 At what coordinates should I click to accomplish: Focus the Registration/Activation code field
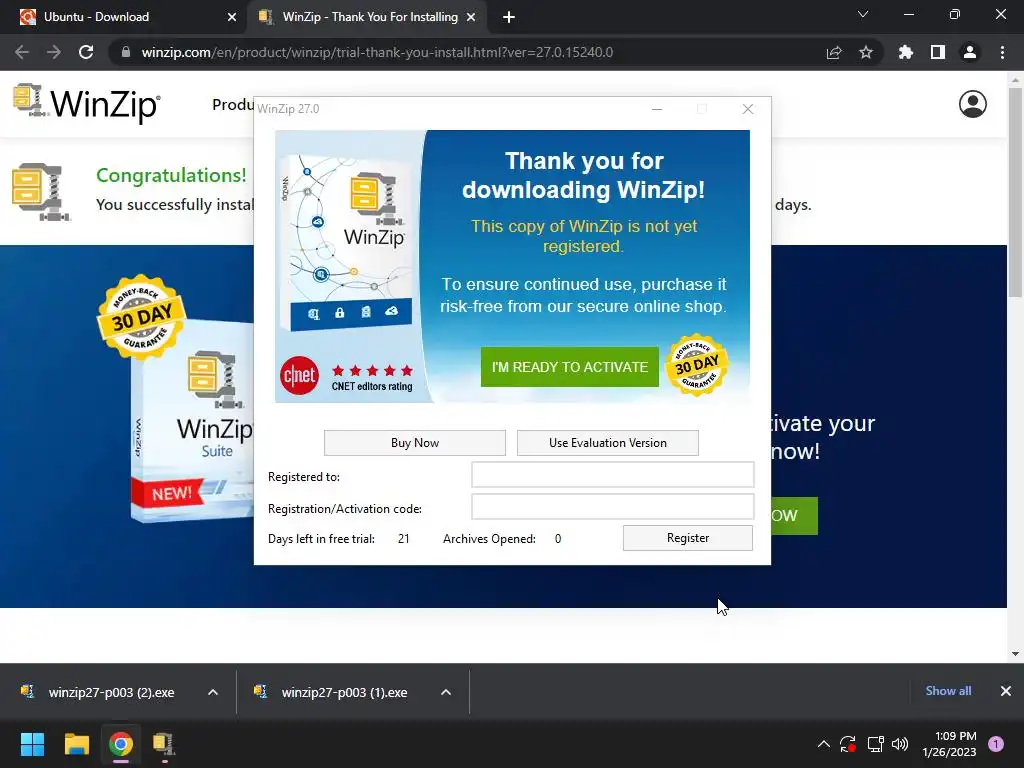[613, 507]
